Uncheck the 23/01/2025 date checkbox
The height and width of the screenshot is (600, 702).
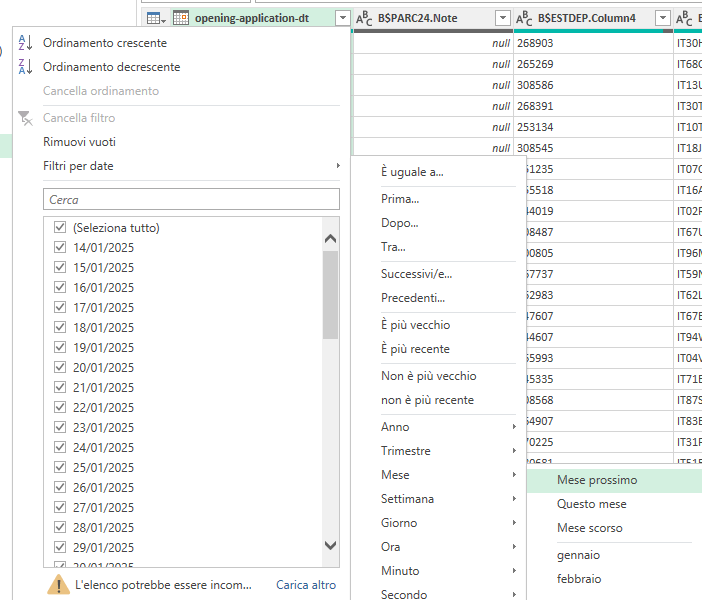tap(60, 427)
